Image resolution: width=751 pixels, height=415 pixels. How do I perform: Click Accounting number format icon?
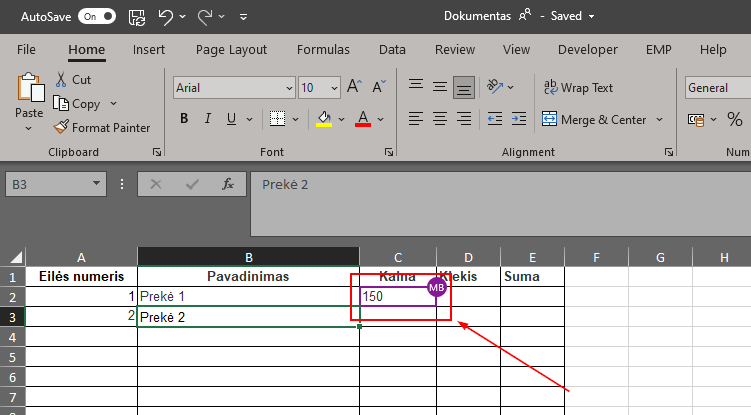(696, 119)
